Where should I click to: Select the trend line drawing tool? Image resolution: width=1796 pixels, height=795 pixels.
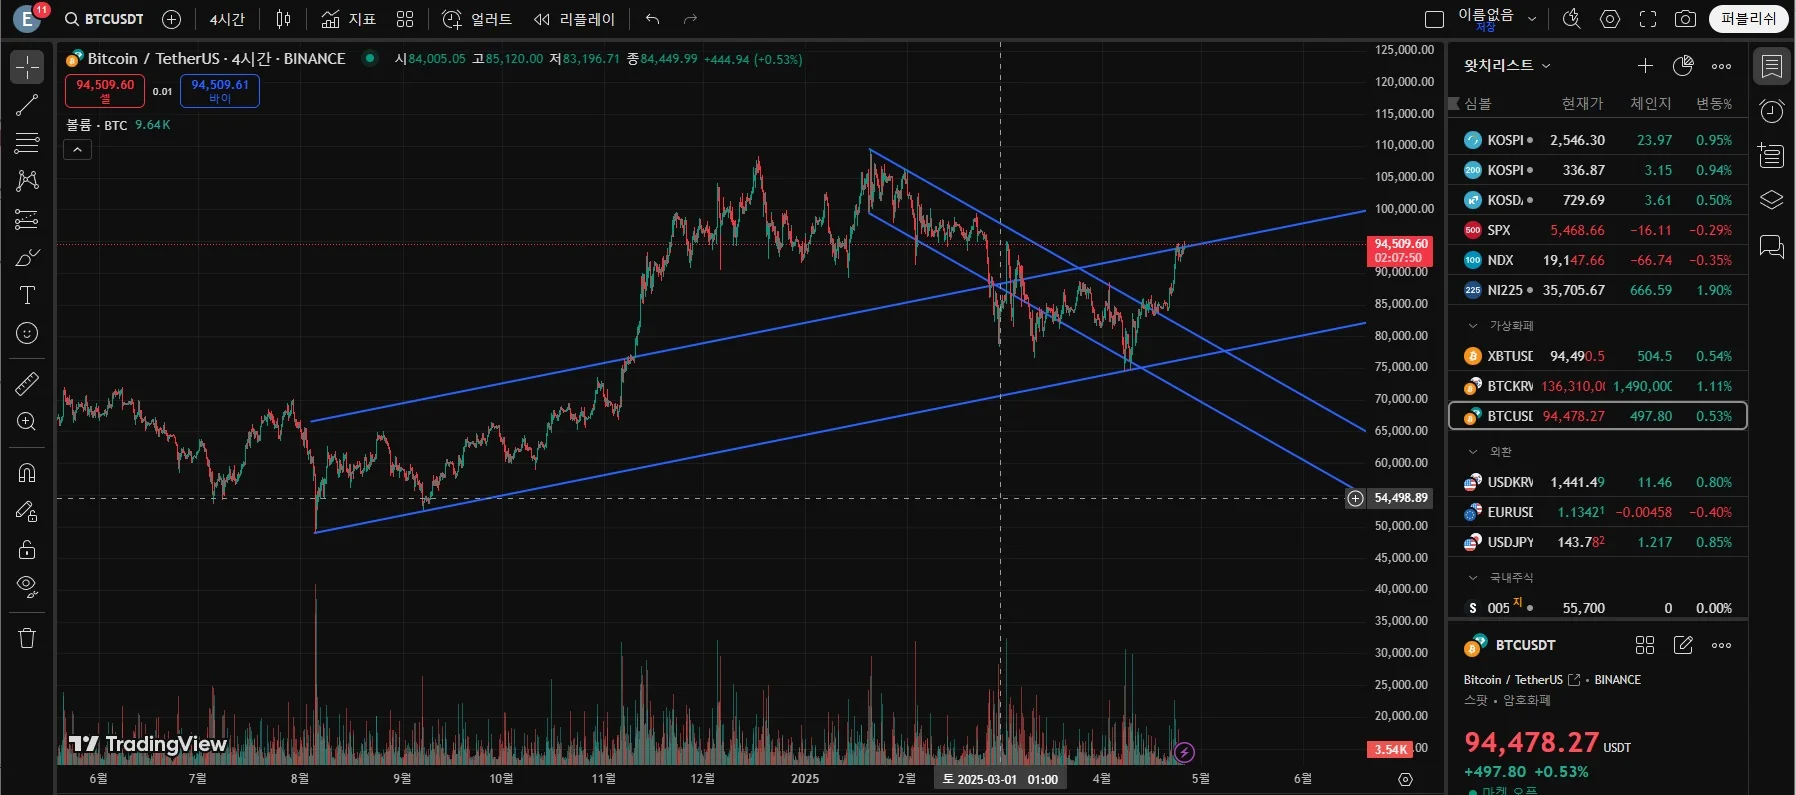pyautogui.click(x=27, y=105)
